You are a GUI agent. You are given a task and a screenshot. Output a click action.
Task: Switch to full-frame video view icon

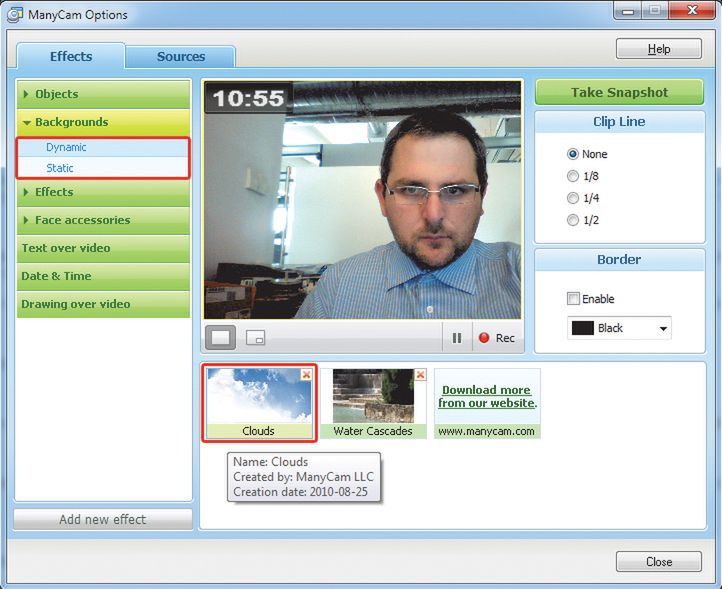[221, 338]
